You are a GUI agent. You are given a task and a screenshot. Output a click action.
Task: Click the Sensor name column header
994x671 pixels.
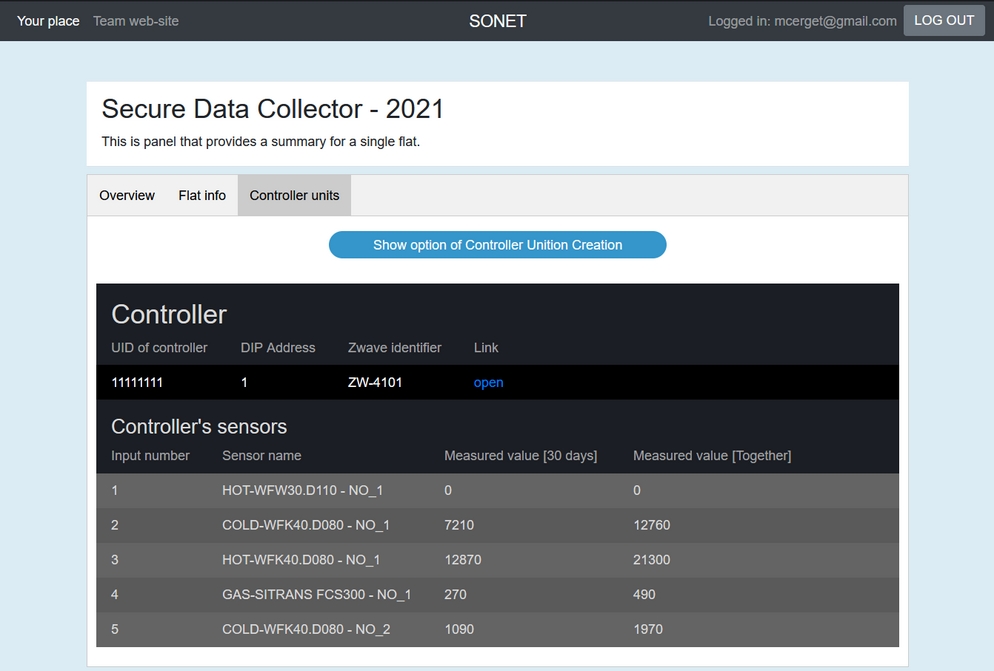pos(261,456)
